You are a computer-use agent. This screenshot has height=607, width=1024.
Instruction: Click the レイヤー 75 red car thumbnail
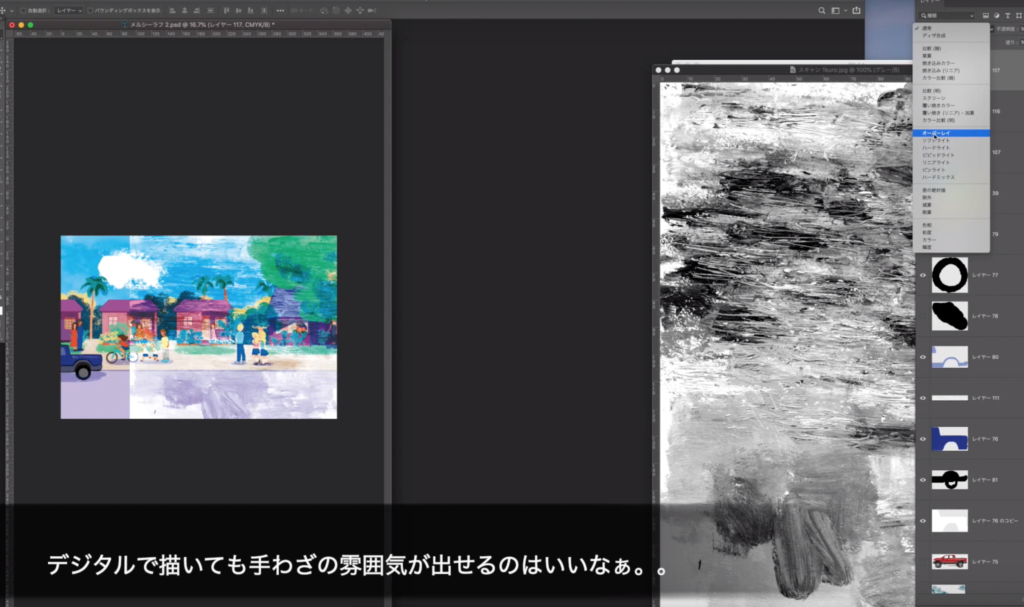[x=949, y=560]
